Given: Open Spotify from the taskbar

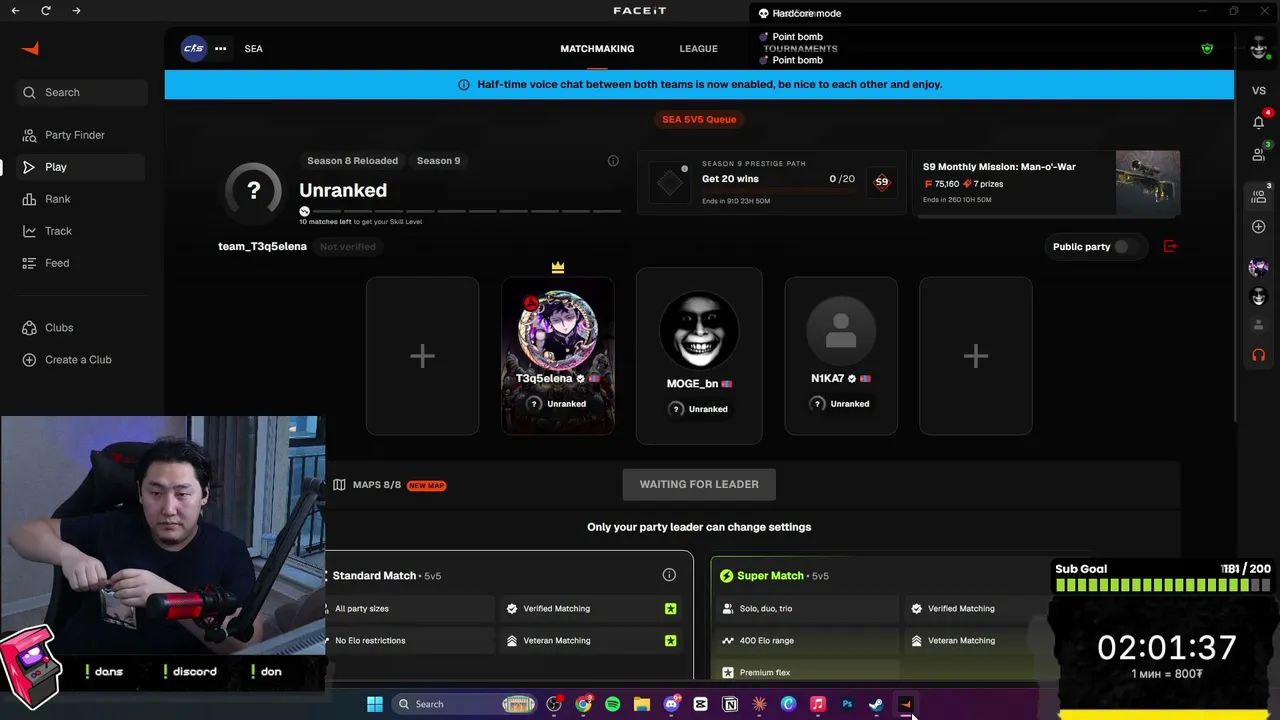Looking at the screenshot, I should 612,704.
